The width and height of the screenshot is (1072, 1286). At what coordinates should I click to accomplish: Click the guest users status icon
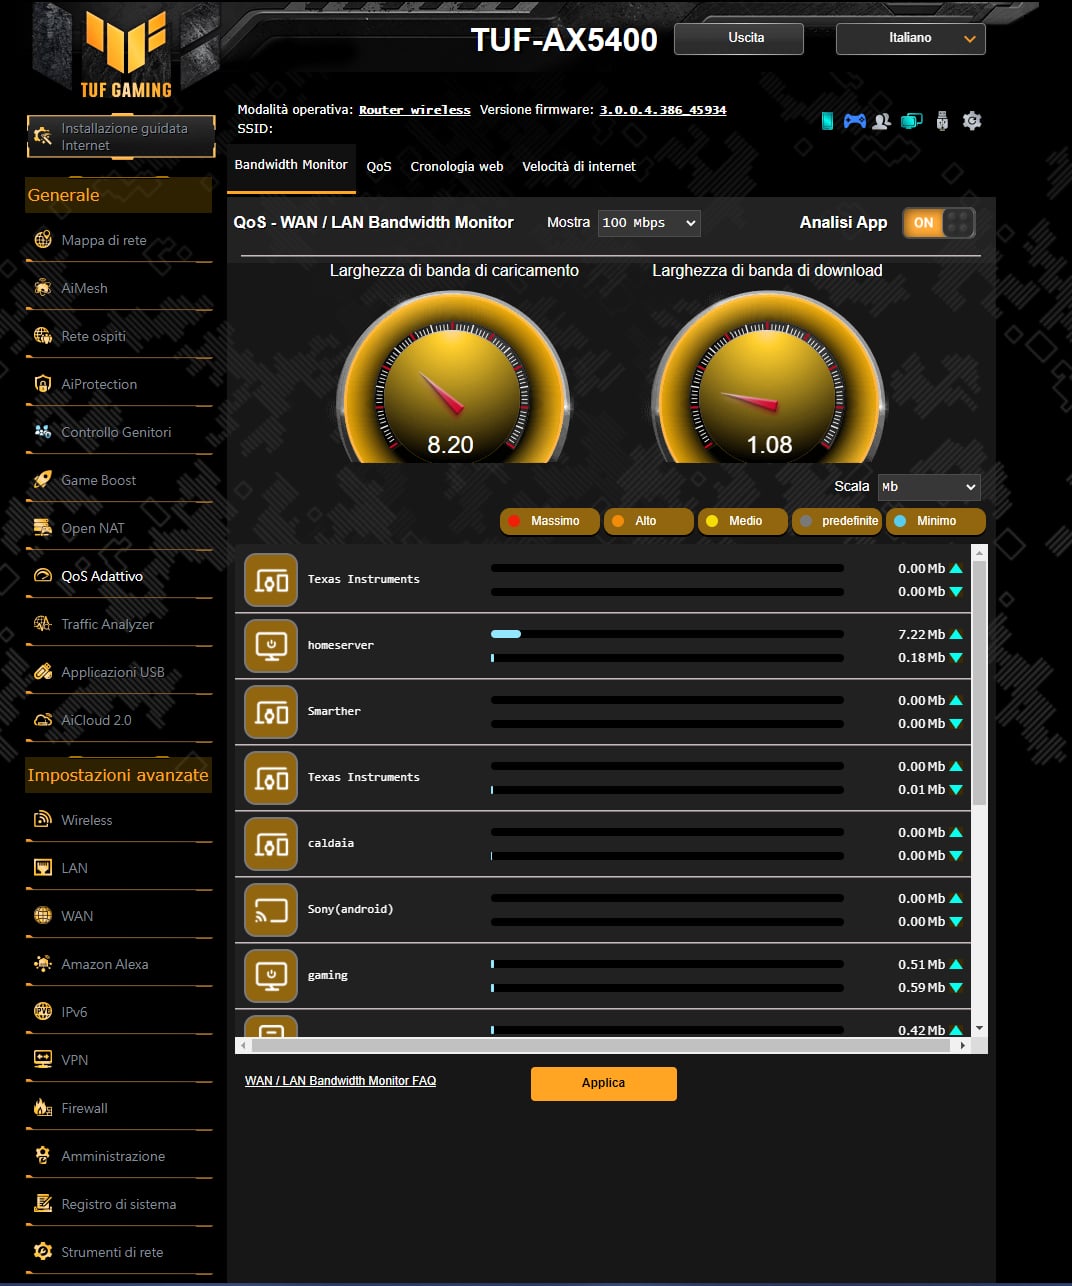(881, 121)
